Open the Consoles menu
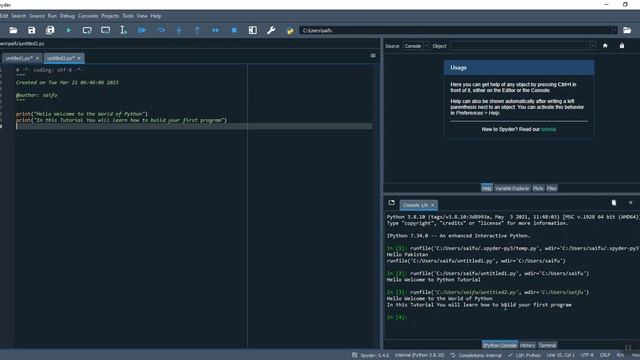 tap(88, 16)
